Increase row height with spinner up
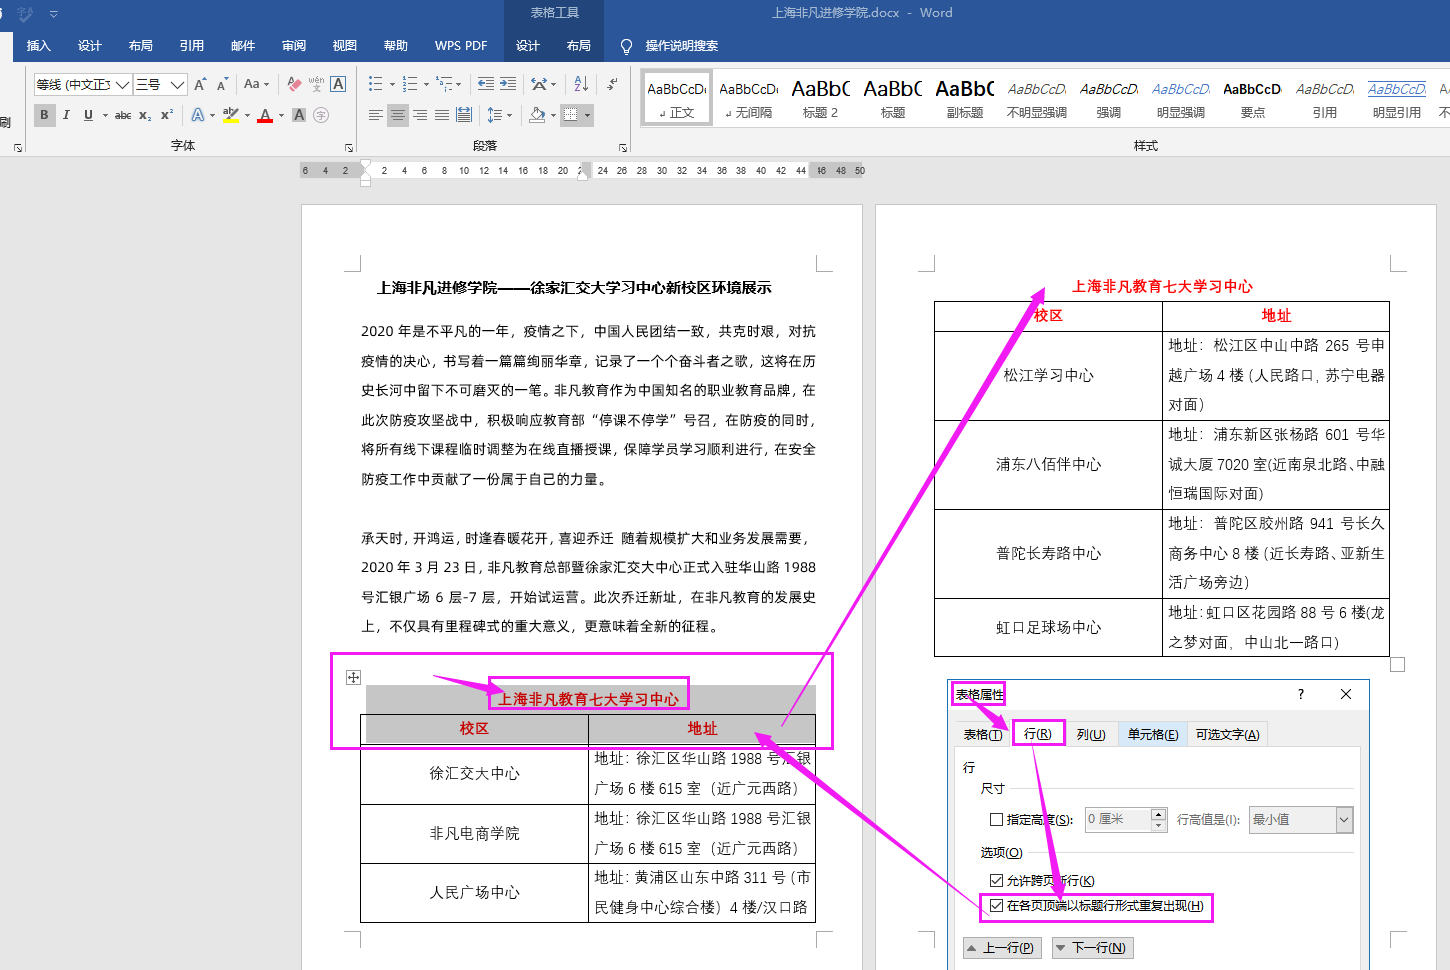The width and height of the screenshot is (1450, 970). [1159, 813]
